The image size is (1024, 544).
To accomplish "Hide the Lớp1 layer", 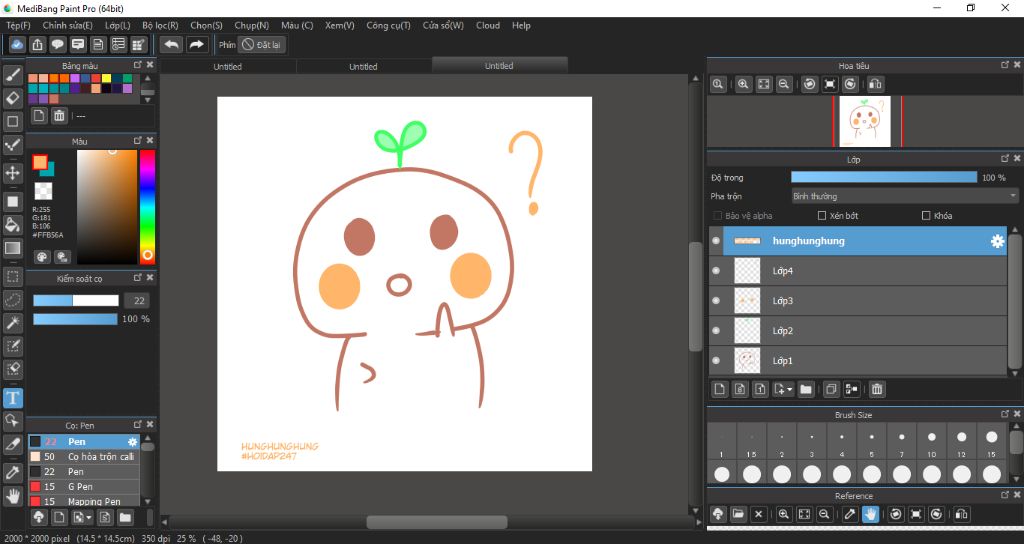I will tap(716, 360).
